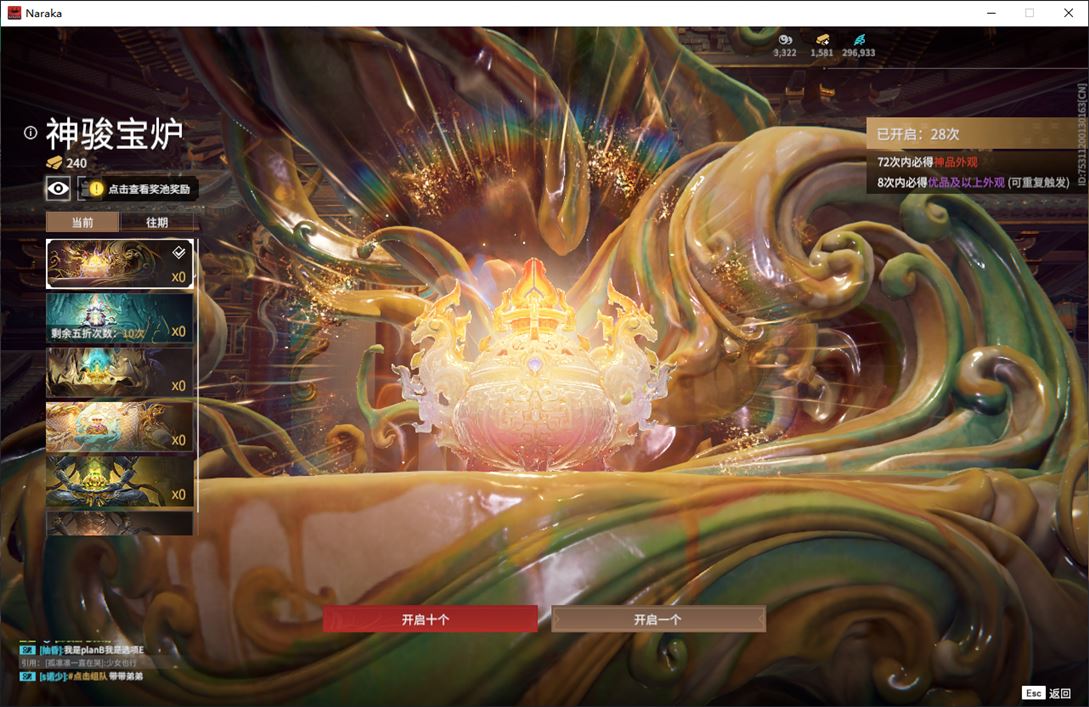Click the Esc 返回 button
Image resolution: width=1089 pixels, height=707 pixels.
tap(1047, 692)
